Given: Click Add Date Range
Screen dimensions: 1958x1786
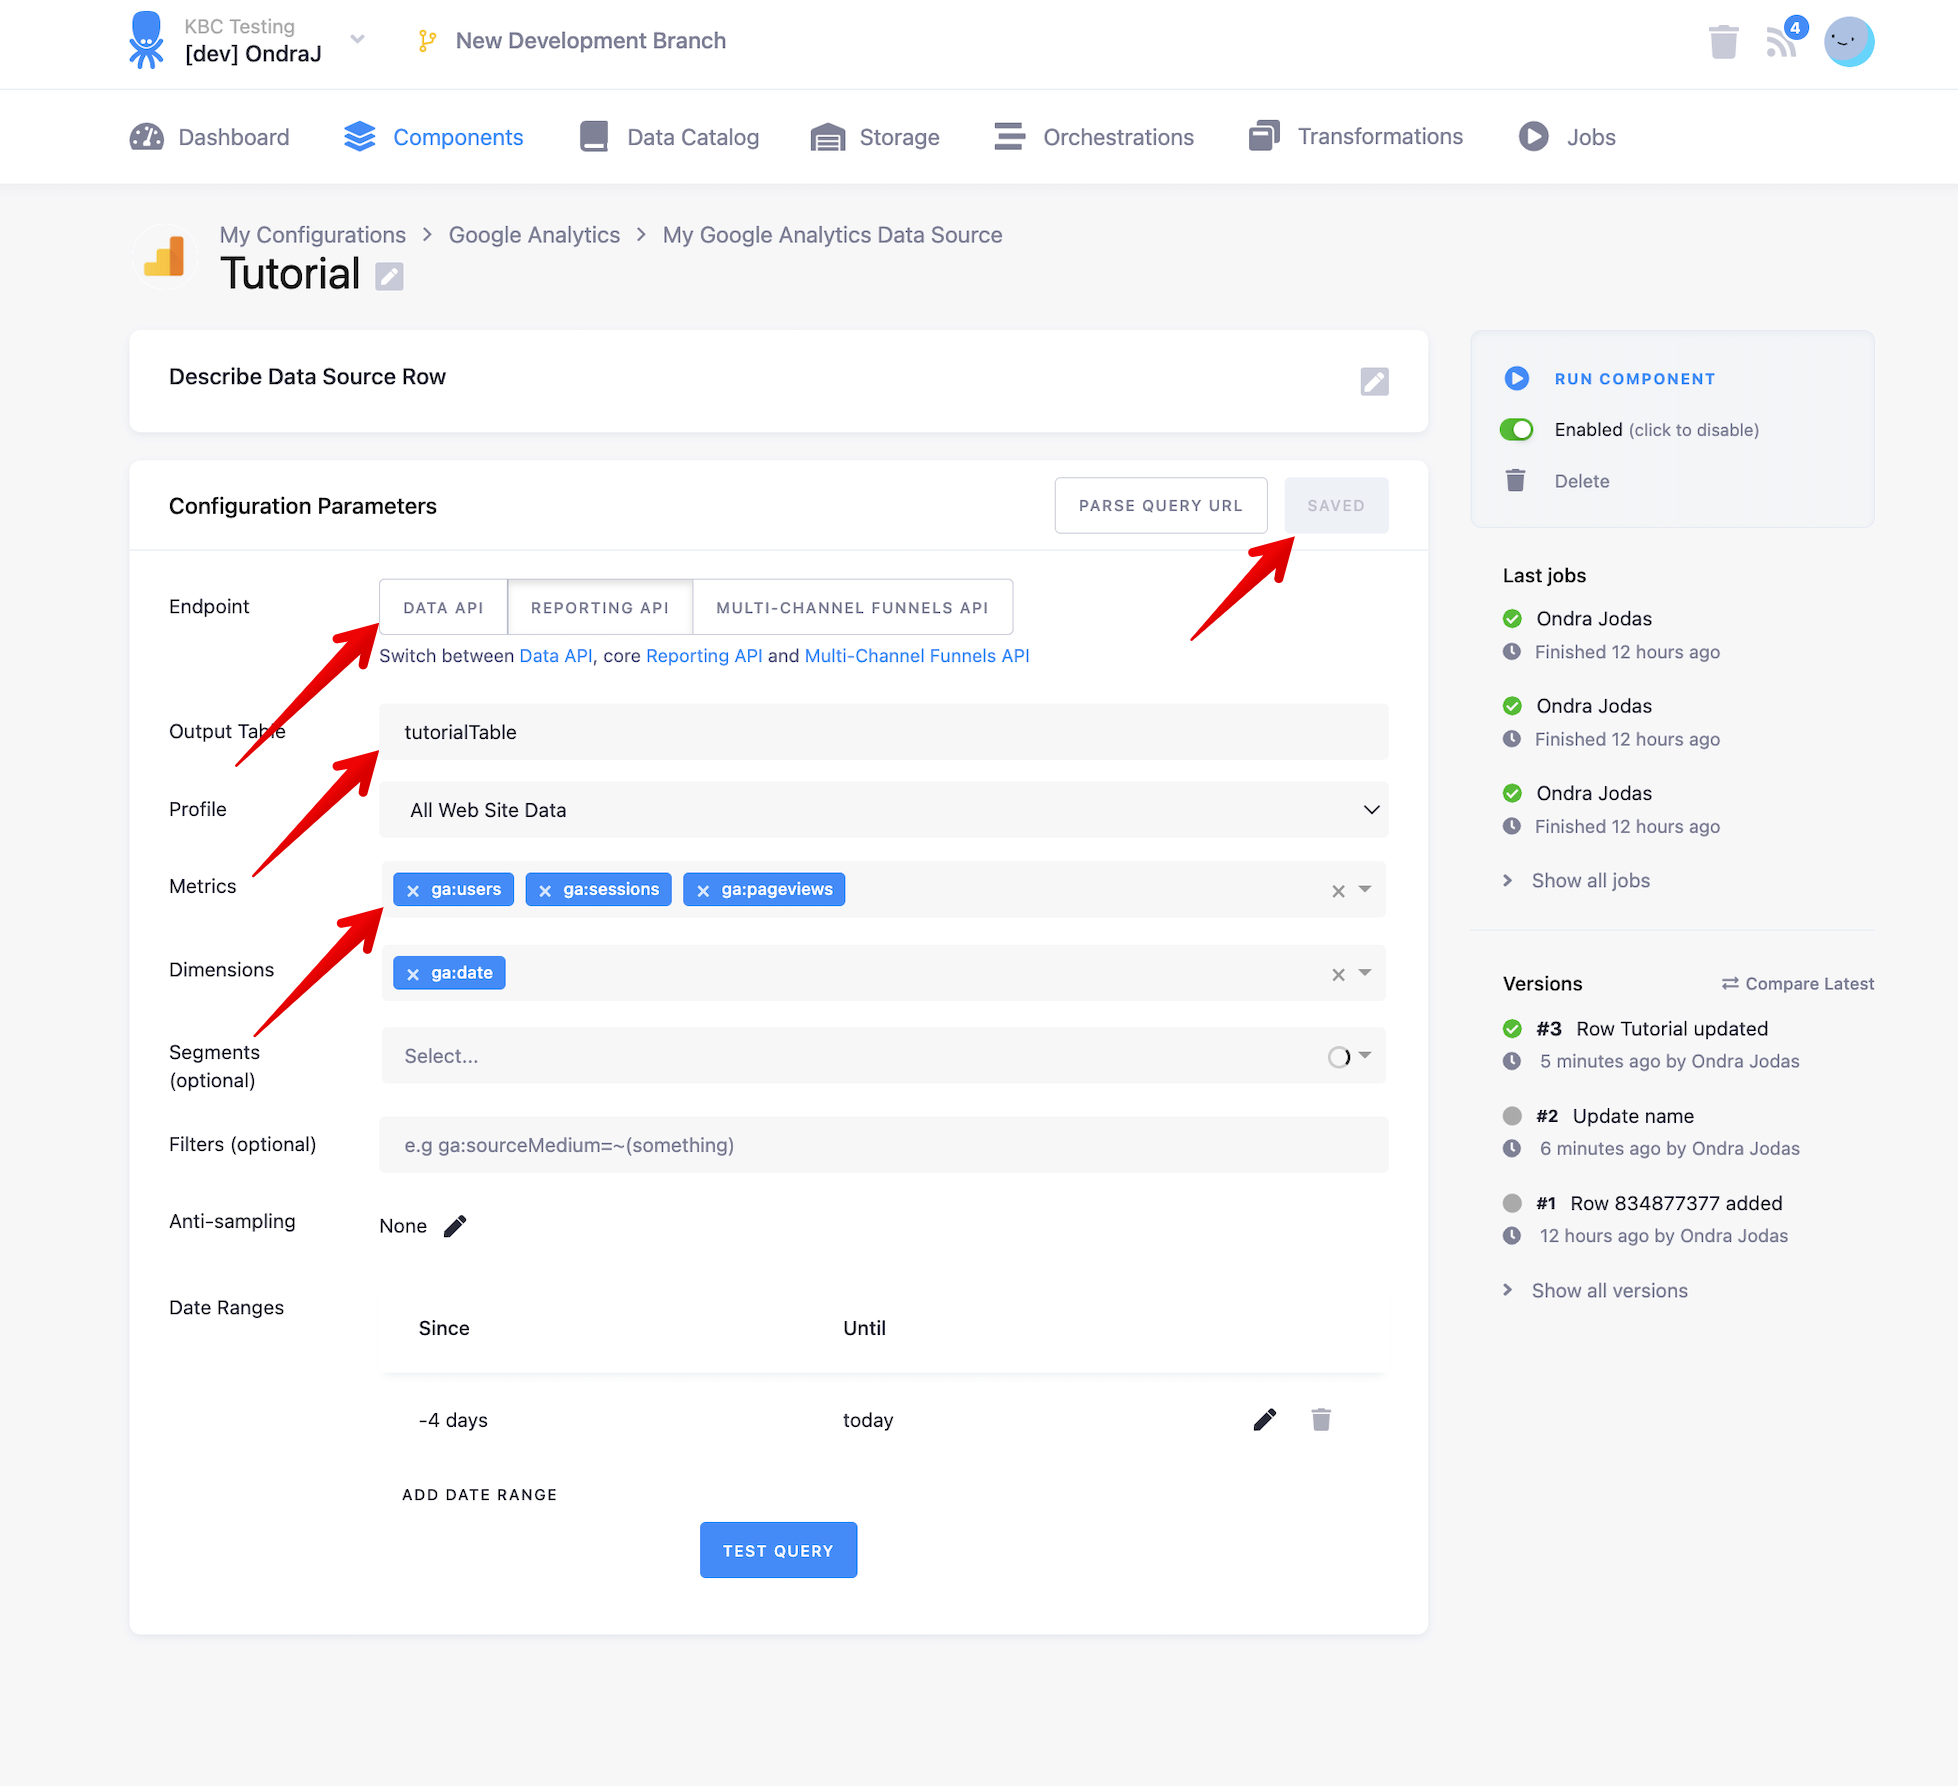Looking at the screenshot, I should pyautogui.click(x=480, y=1495).
